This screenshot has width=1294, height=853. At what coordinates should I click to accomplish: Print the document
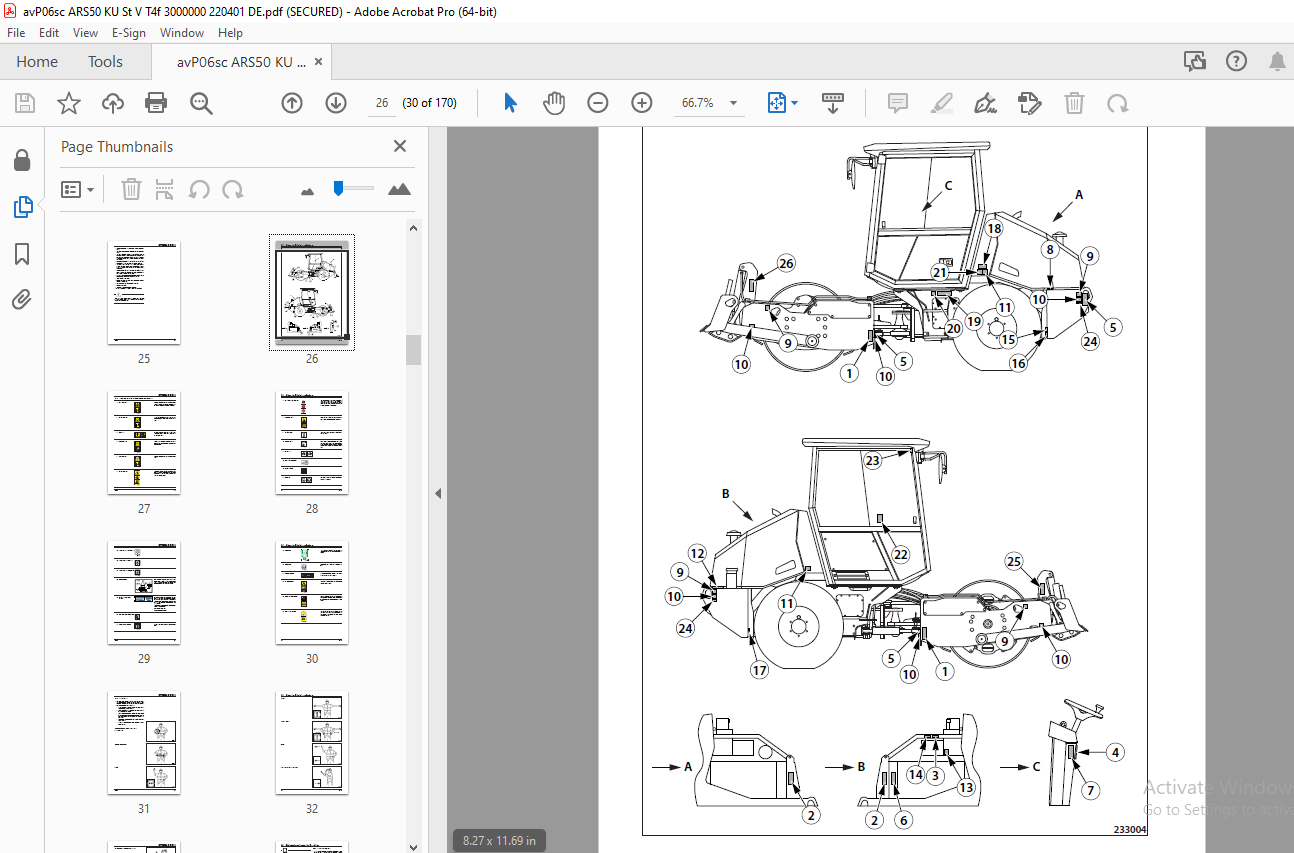(x=156, y=103)
